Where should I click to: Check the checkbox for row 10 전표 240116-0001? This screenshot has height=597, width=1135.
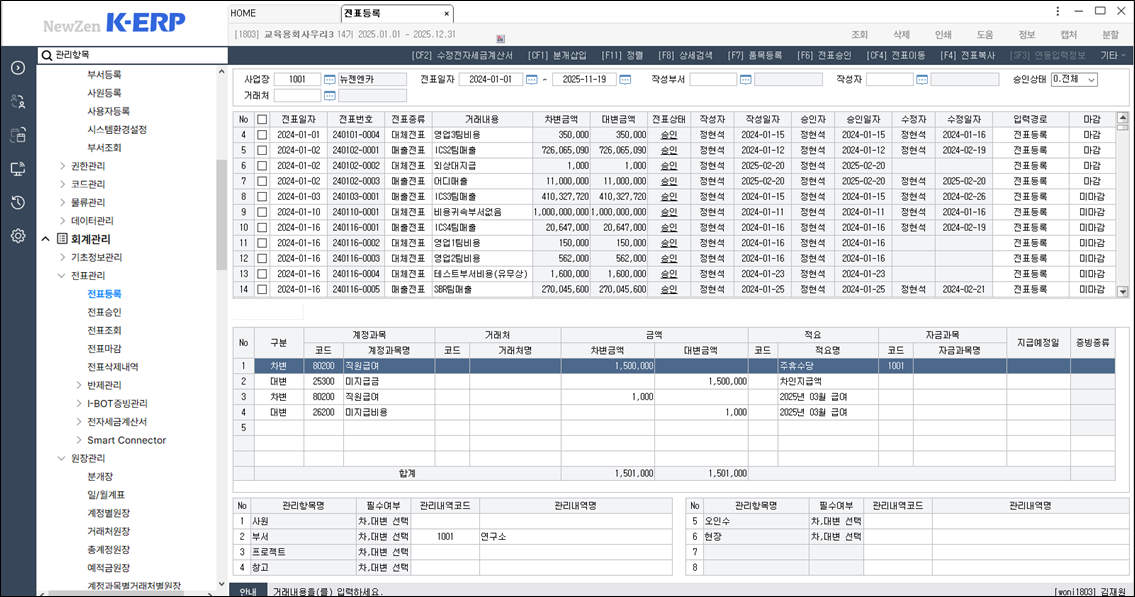262,228
